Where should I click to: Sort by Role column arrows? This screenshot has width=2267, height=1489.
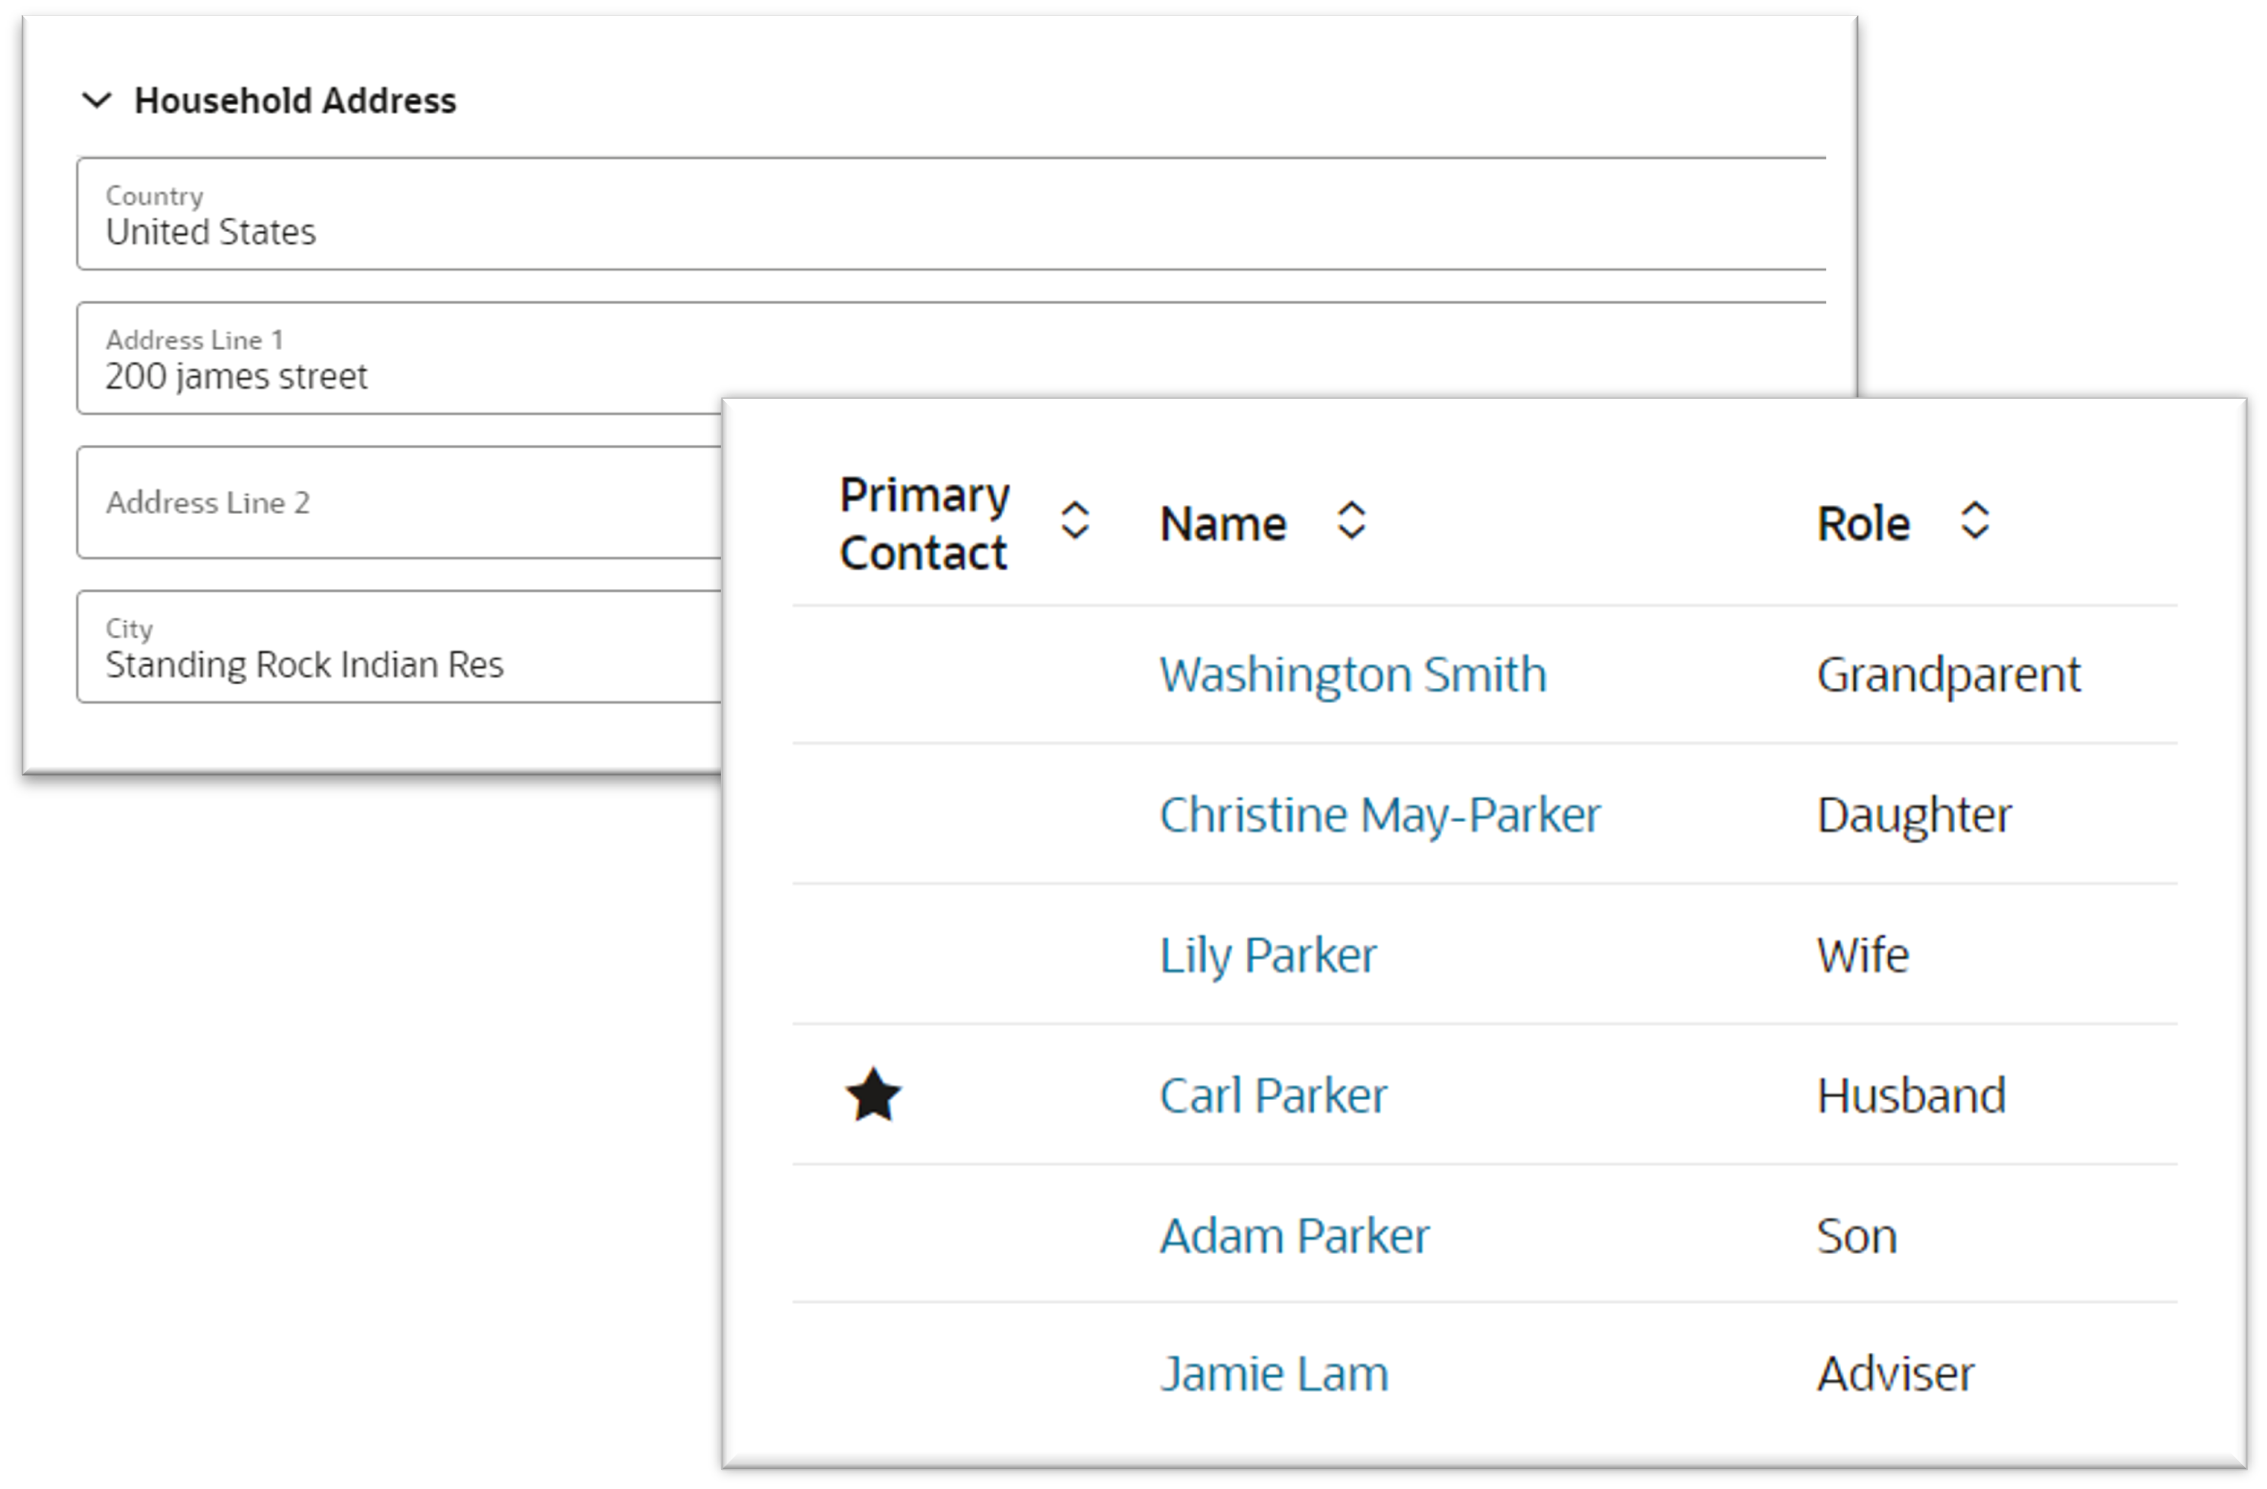1974,521
